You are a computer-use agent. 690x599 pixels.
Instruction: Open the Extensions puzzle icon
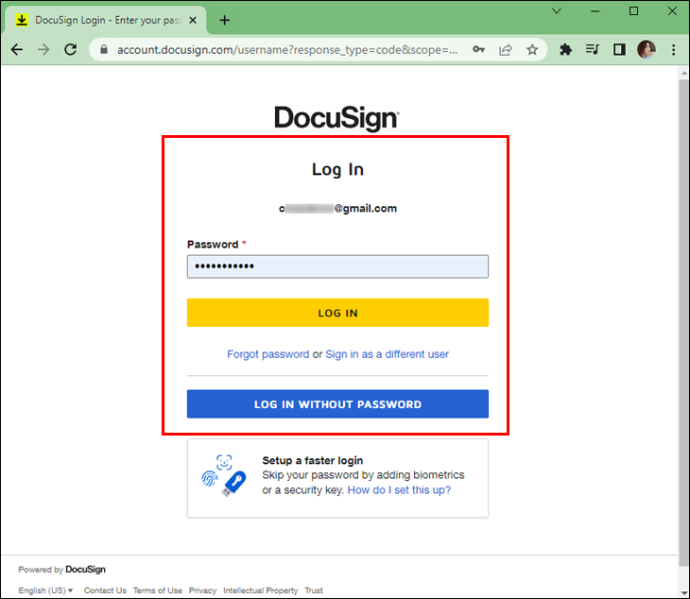pyautogui.click(x=565, y=50)
